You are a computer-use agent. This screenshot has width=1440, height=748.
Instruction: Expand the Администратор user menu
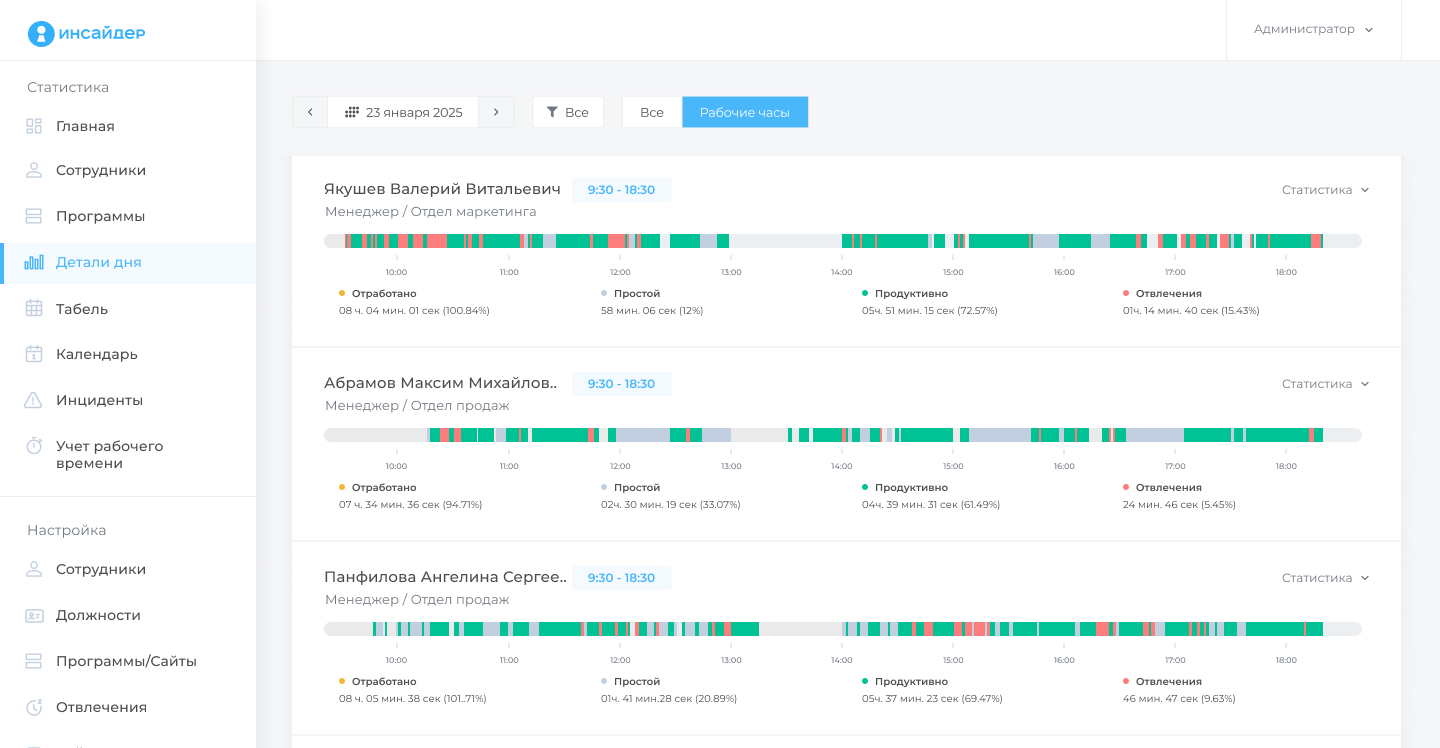[x=1313, y=30]
